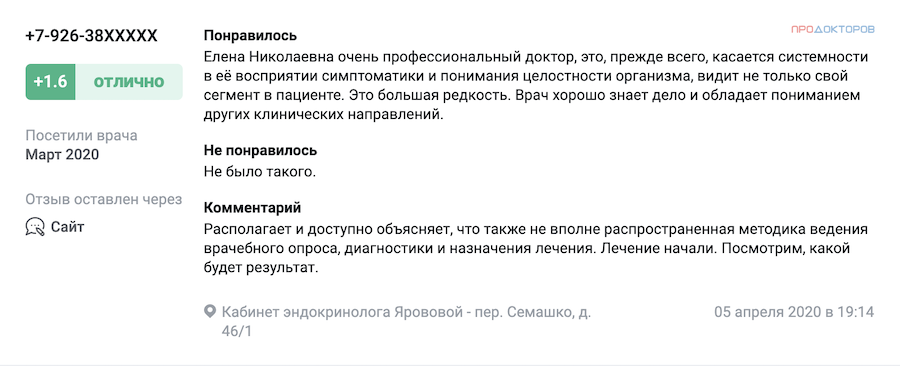Open the ПроДокторов watermark logo
Viewport: 900px width, 367px height.
coord(832,29)
